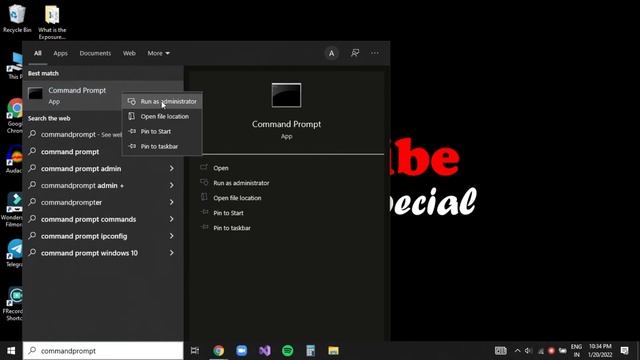Show hidden system tray icons
This screenshot has height=360, width=640.
[x=517, y=351]
